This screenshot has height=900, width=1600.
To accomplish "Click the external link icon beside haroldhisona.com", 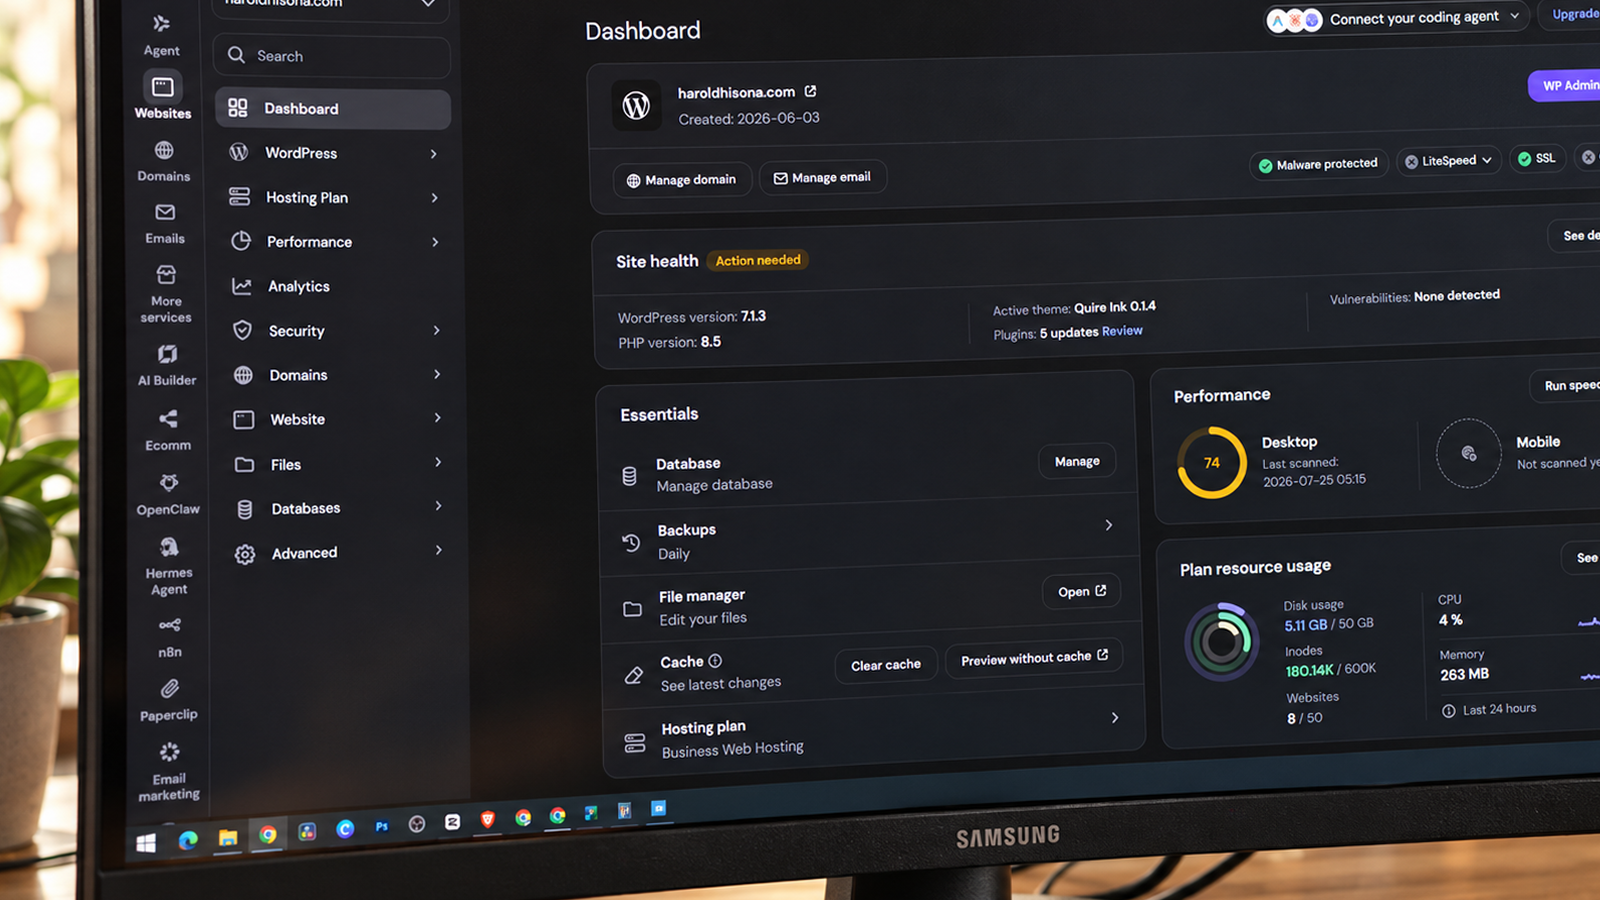I will [810, 91].
